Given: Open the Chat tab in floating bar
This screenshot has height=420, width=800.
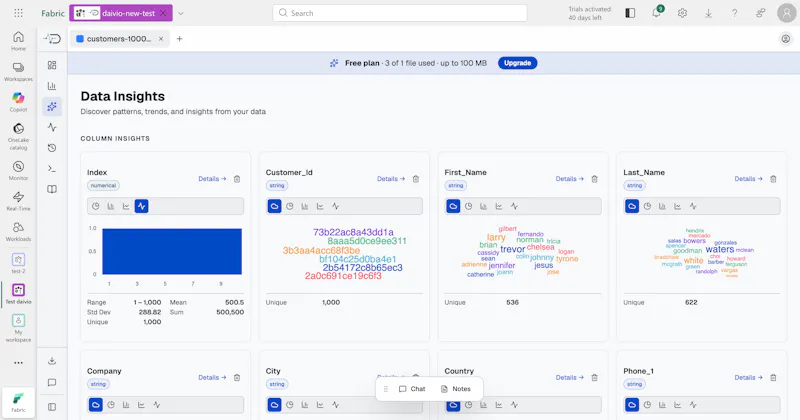Looking at the screenshot, I should [412, 389].
